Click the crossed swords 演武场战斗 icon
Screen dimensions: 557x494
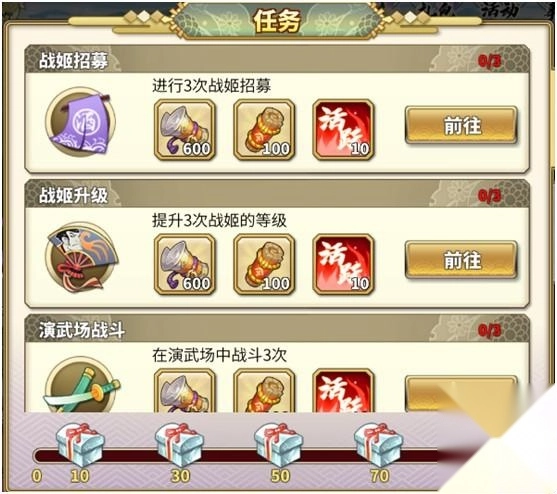click(x=82, y=387)
